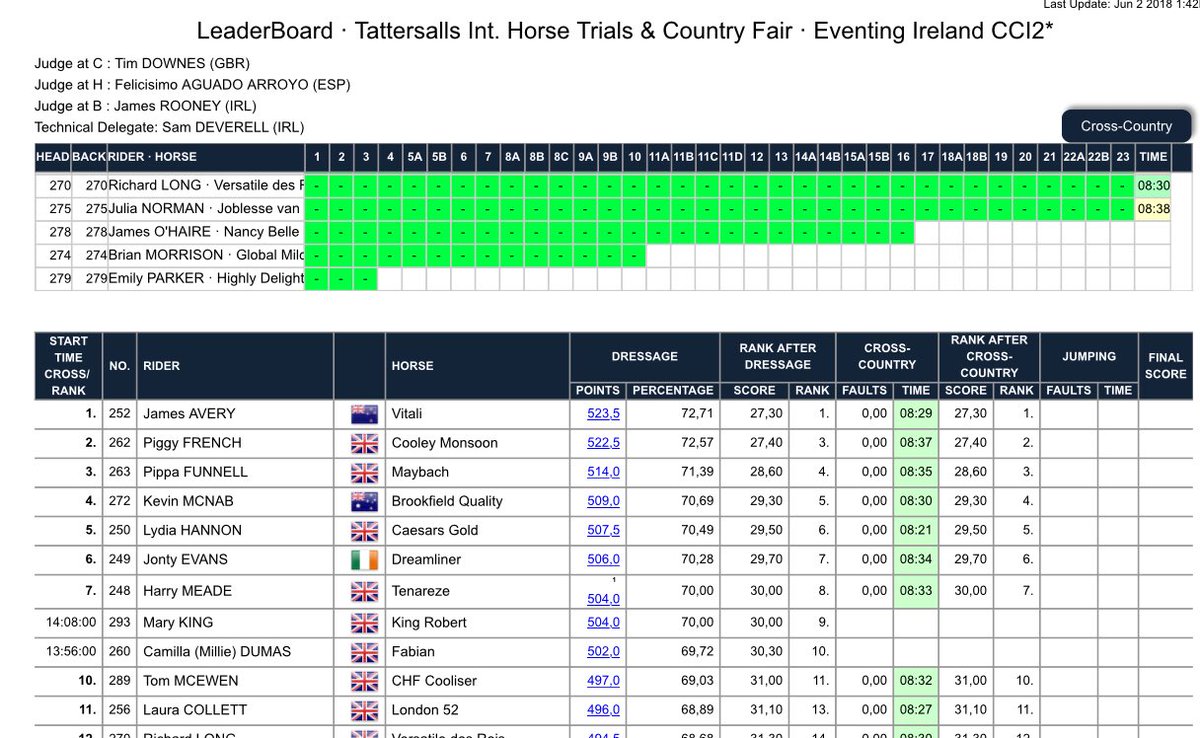
Task: Click James AVERY's country flag
Action: 362,413
